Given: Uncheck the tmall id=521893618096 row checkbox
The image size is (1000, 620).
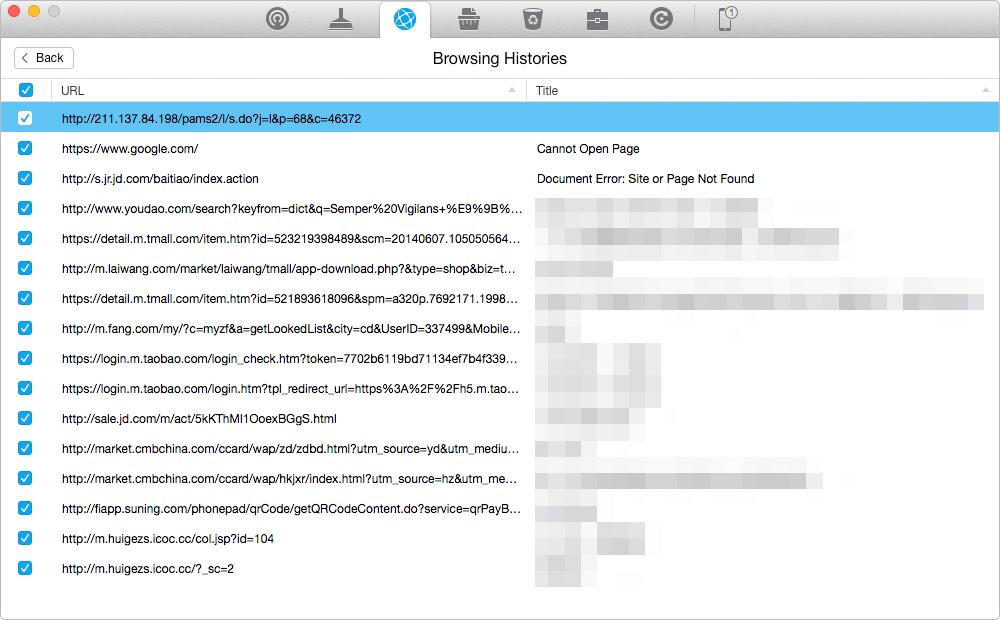Looking at the screenshot, I should tap(25, 298).
